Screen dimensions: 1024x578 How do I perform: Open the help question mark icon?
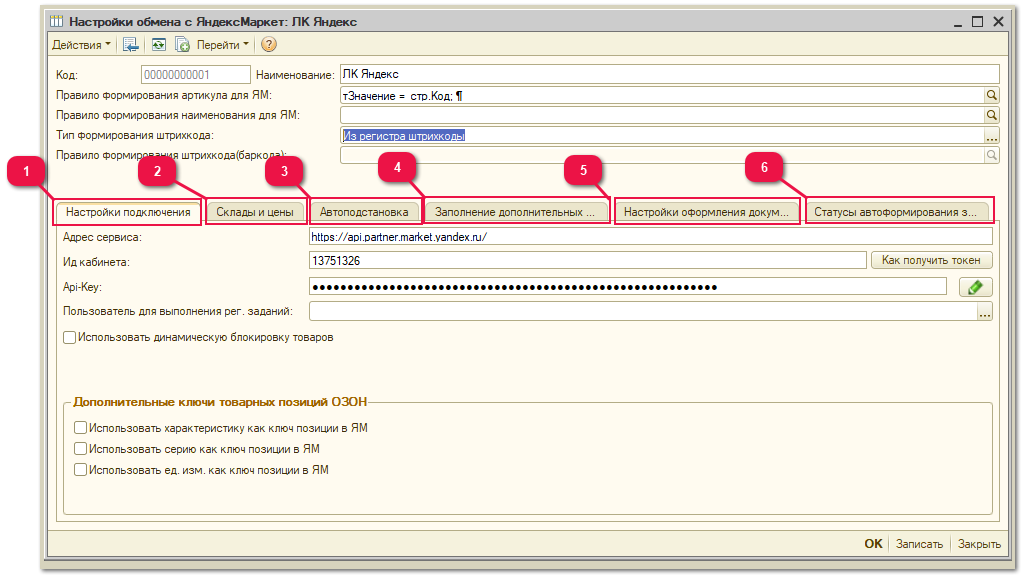pyautogui.click(x=268, y=44)
